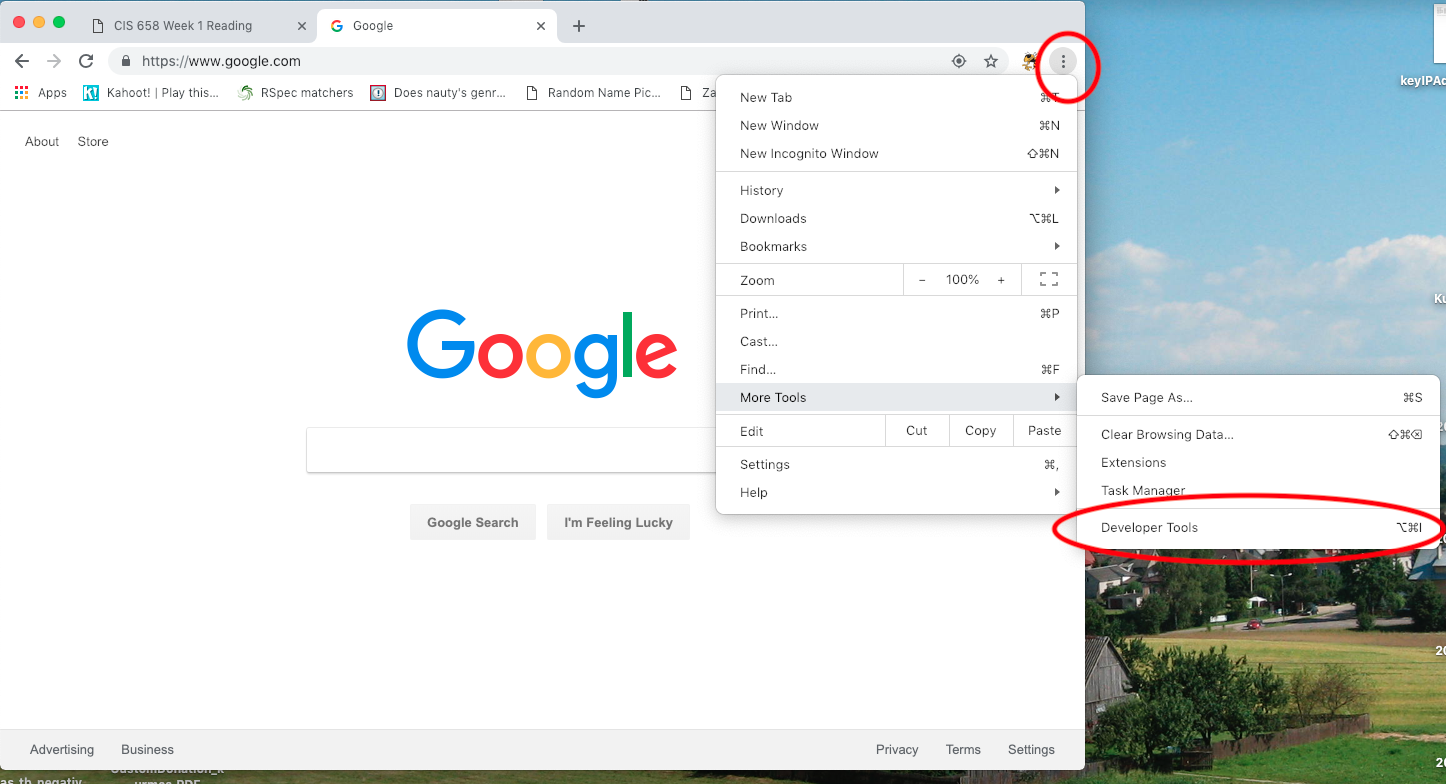Select Print... in the menu

(897, 313)
